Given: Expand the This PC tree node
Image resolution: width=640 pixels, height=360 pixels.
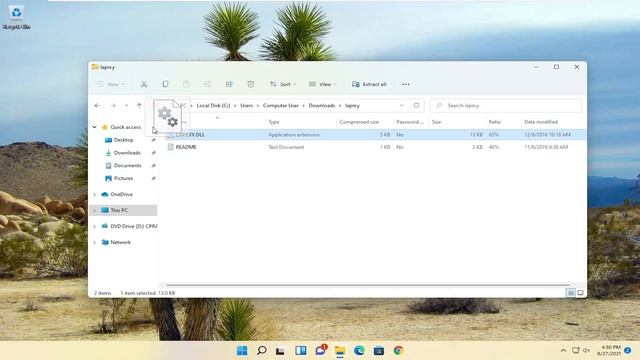Looking at the screenshot, I should click(x=94, y=210).
